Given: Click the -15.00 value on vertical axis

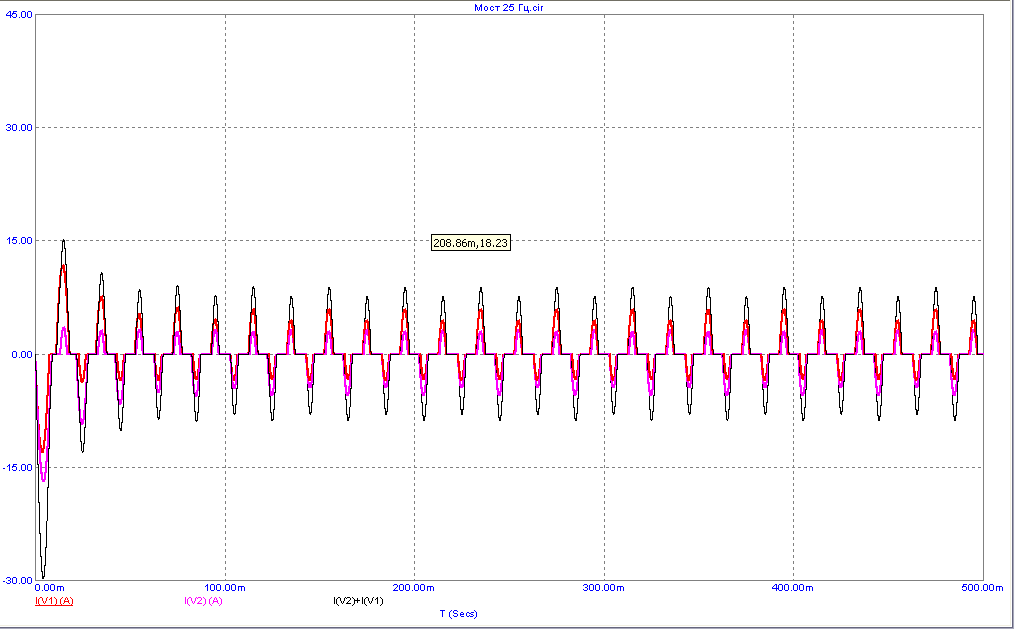Looking at the screenshot, I should click(x=17, y=468).
